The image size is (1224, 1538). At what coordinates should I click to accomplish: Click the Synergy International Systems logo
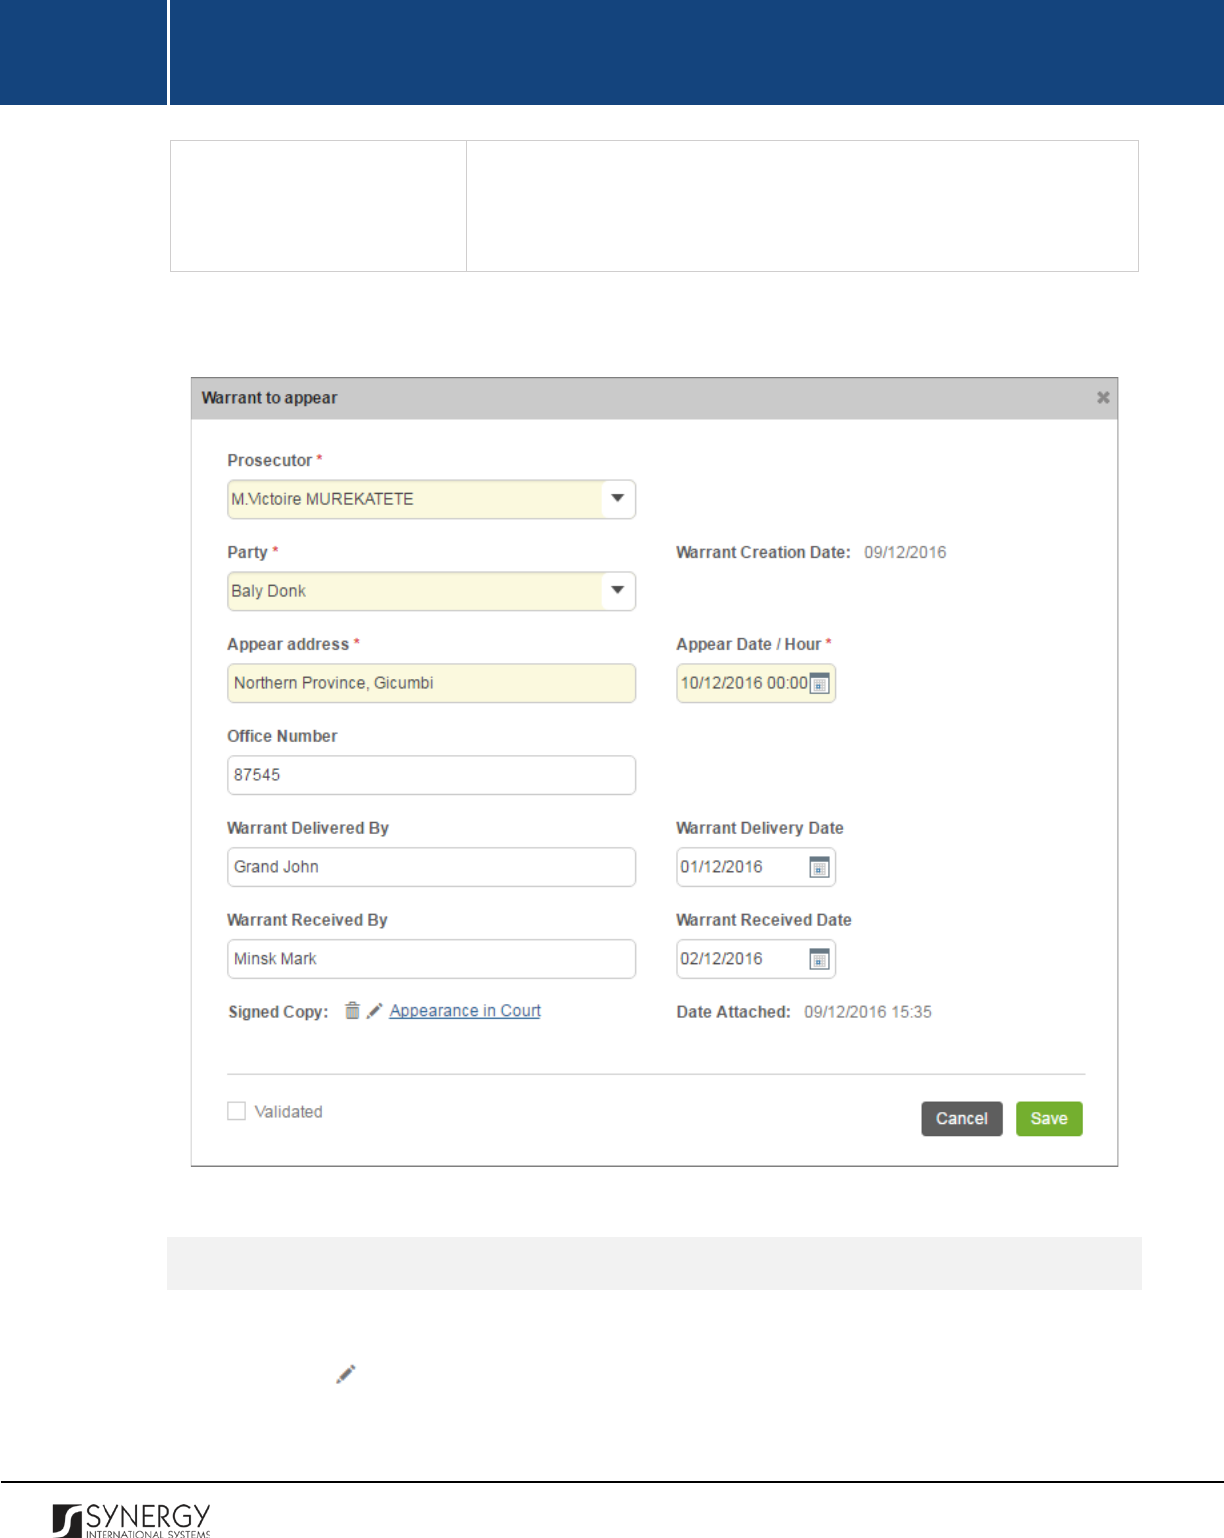pyautogui.click(x=131, y=1519)
